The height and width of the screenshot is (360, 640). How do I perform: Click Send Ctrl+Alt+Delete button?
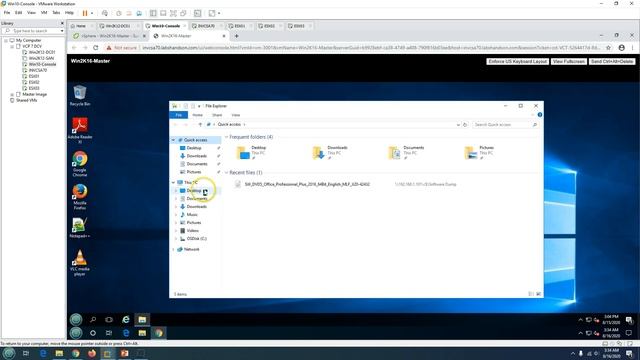pyautogui.click(x=612, y=61)
